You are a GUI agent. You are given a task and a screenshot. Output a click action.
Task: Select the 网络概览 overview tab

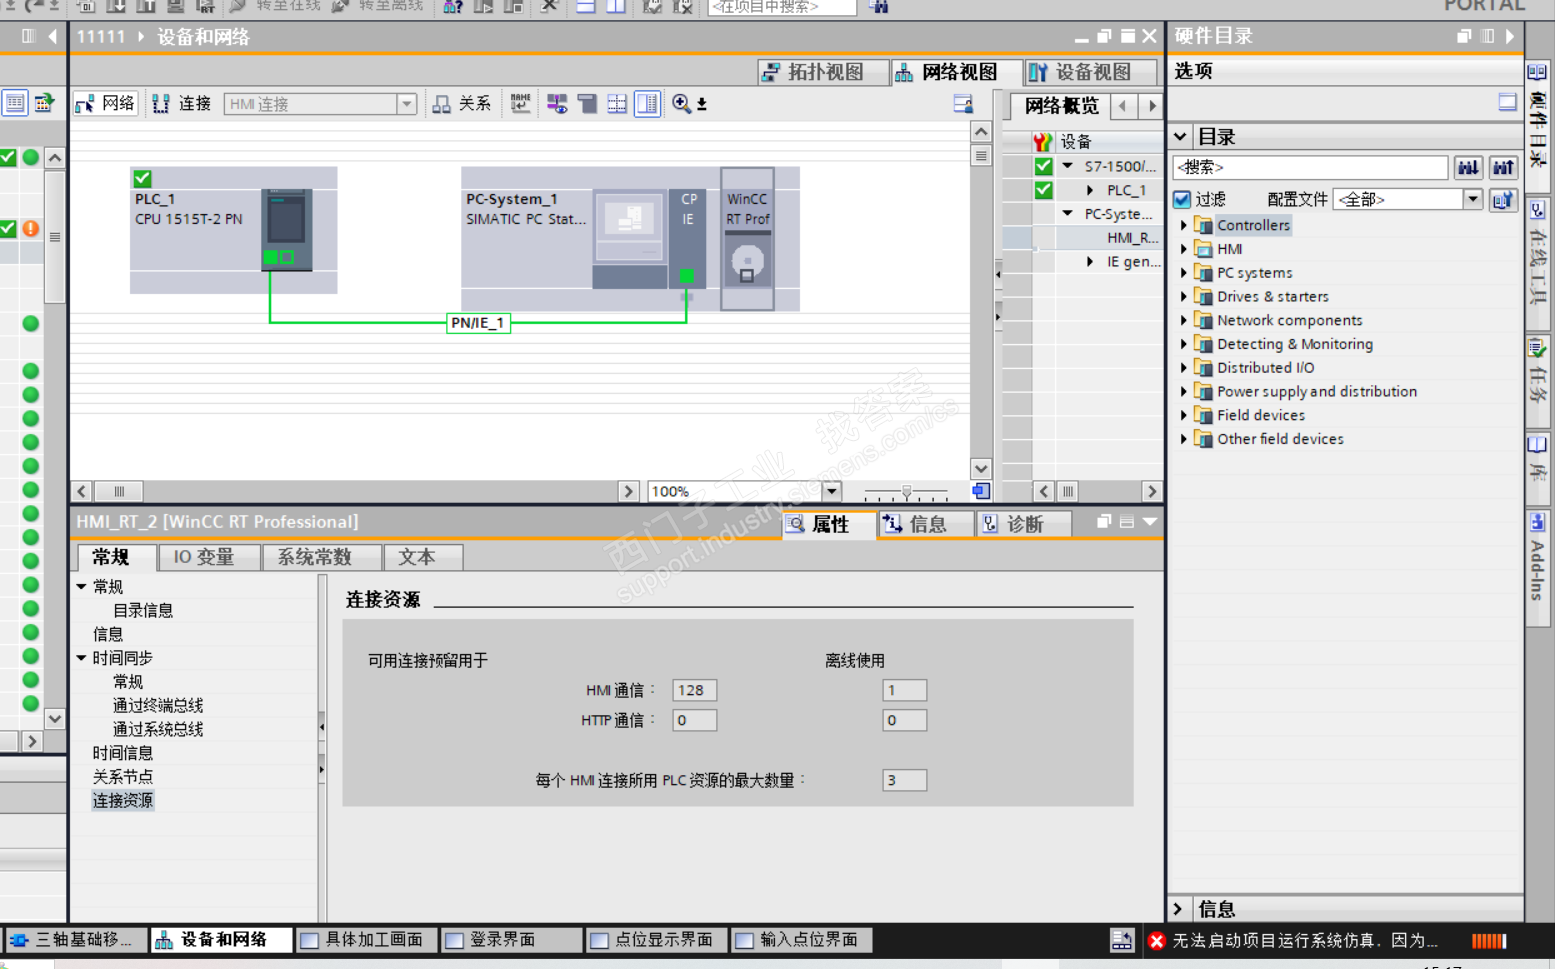pyautogui.click(x=1061, y=105)
